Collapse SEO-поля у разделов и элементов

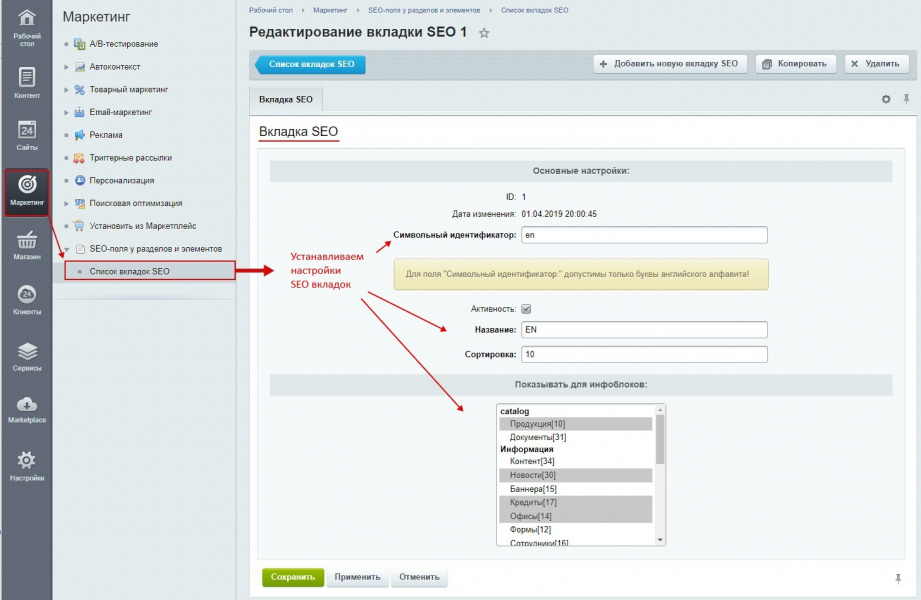click(66, 248)
